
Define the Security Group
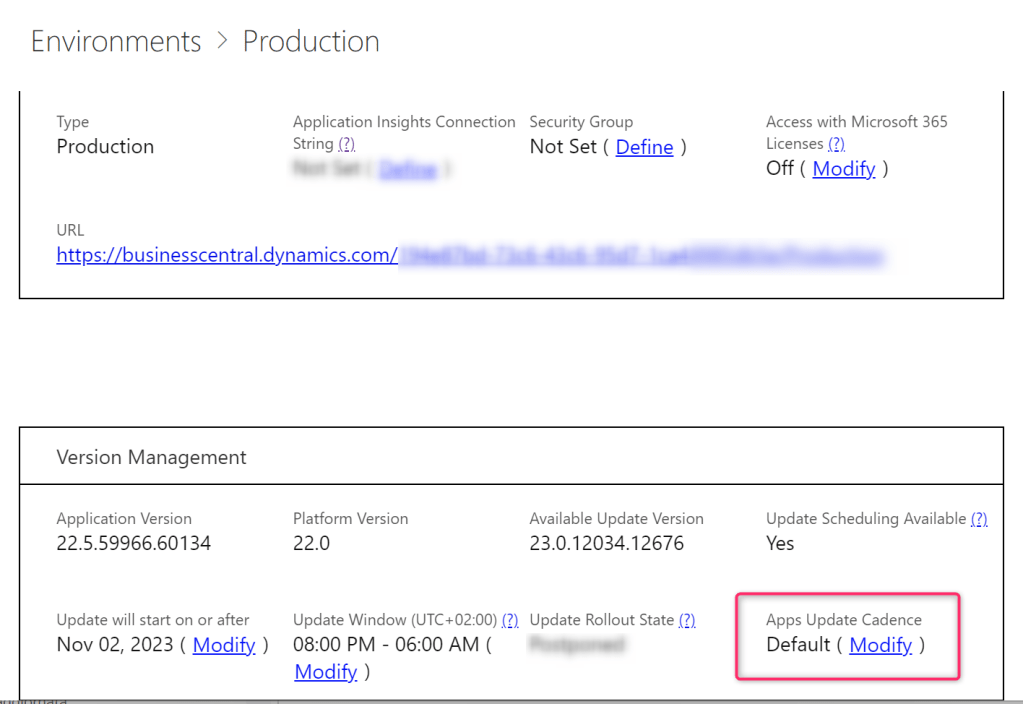pyautogui.click(x=644, y=147)
